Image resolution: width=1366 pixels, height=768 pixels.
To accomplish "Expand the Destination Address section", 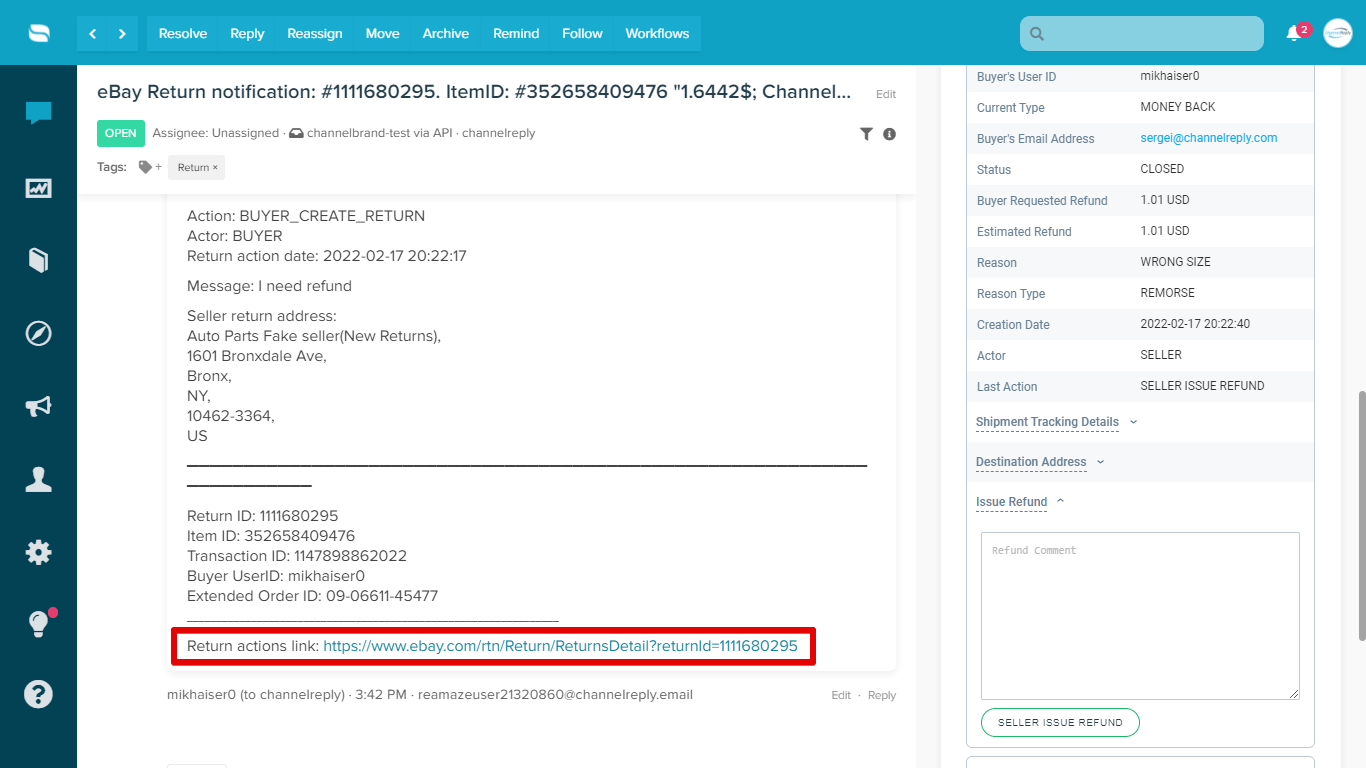I will point(1031,461).
